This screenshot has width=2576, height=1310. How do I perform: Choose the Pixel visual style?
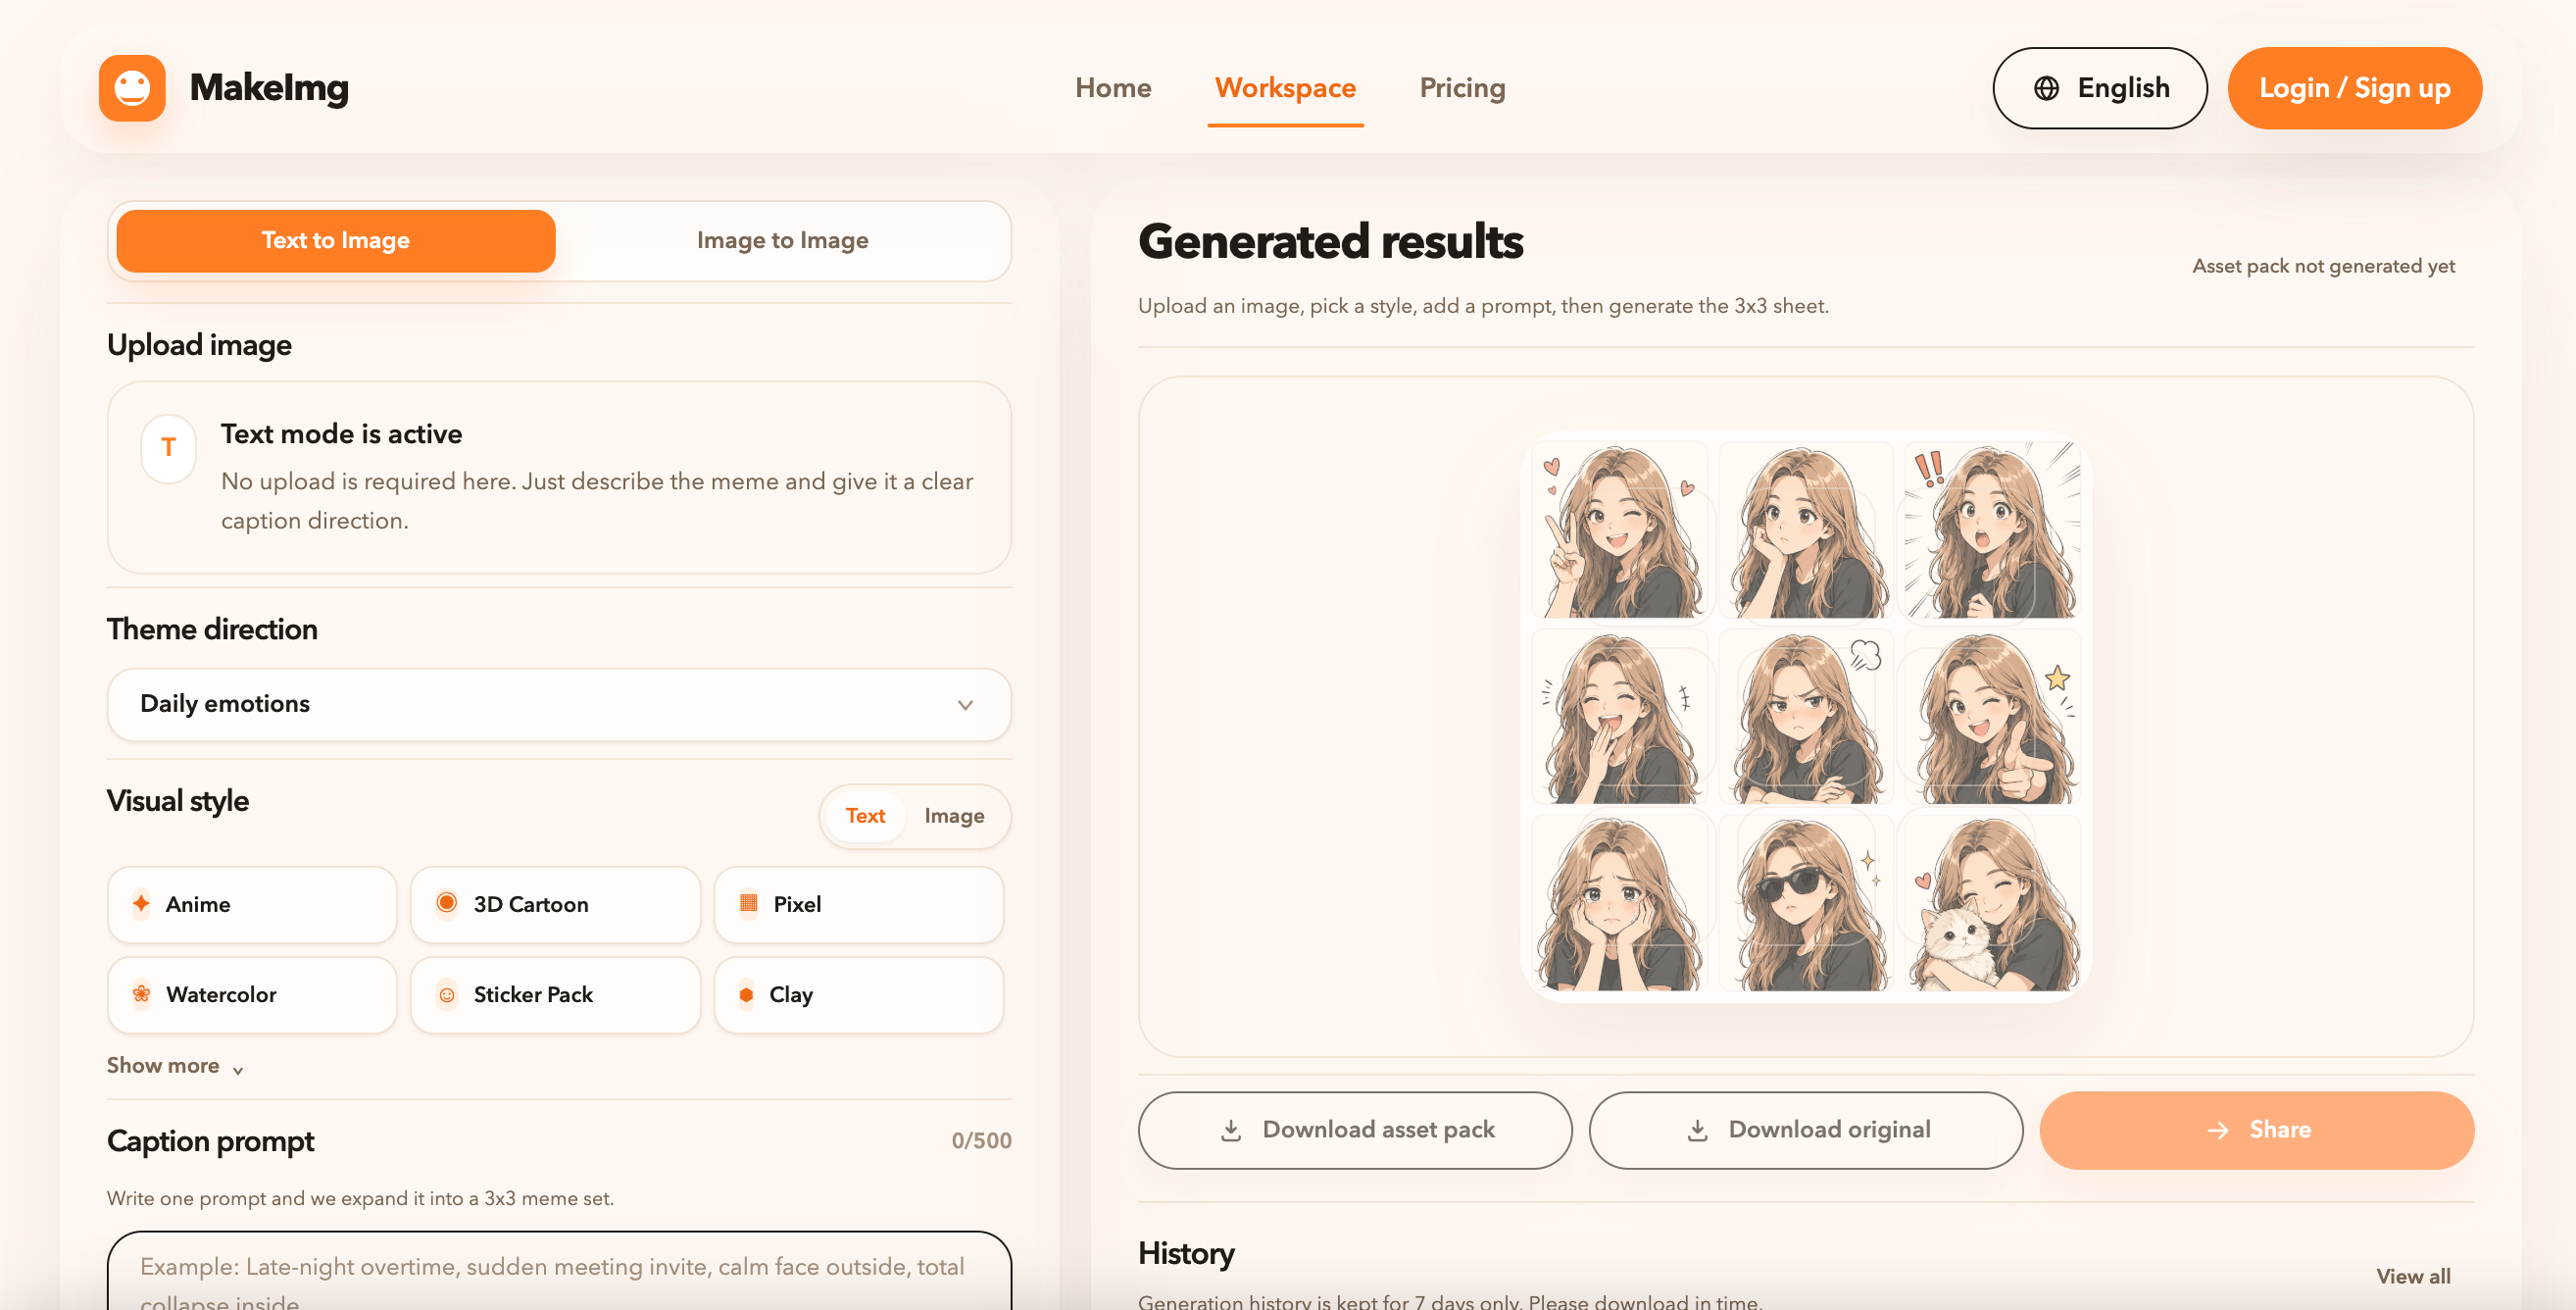[859, 904]
